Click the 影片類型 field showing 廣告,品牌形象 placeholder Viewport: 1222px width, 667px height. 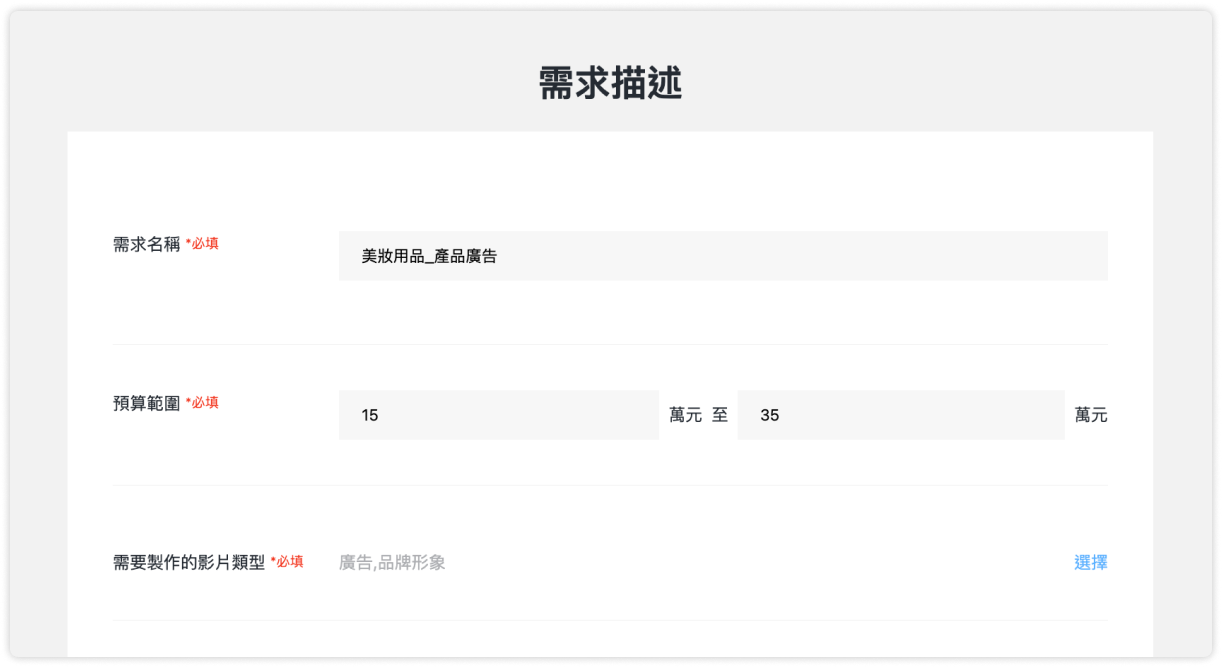pos(600,563)
